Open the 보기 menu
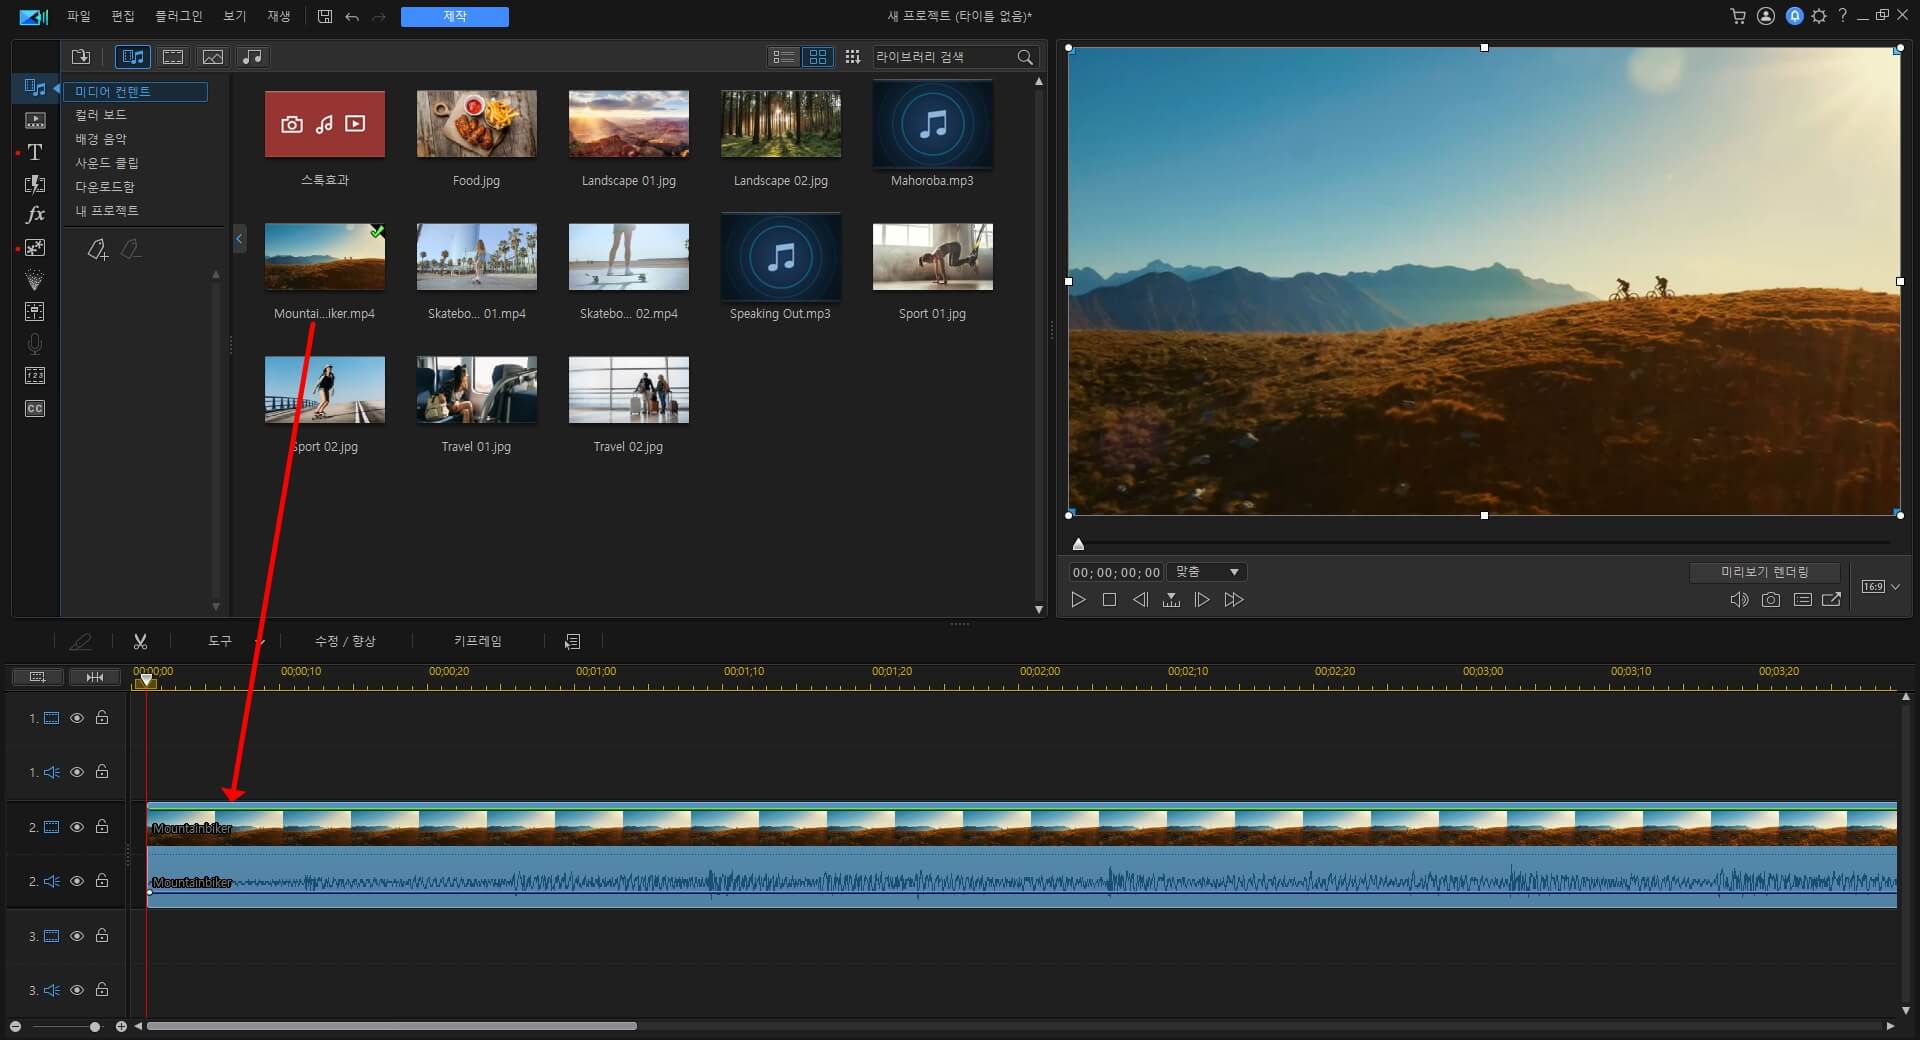Viewport: 1920px width, 1040px height. pyautogui.click(x=234, y=16)
